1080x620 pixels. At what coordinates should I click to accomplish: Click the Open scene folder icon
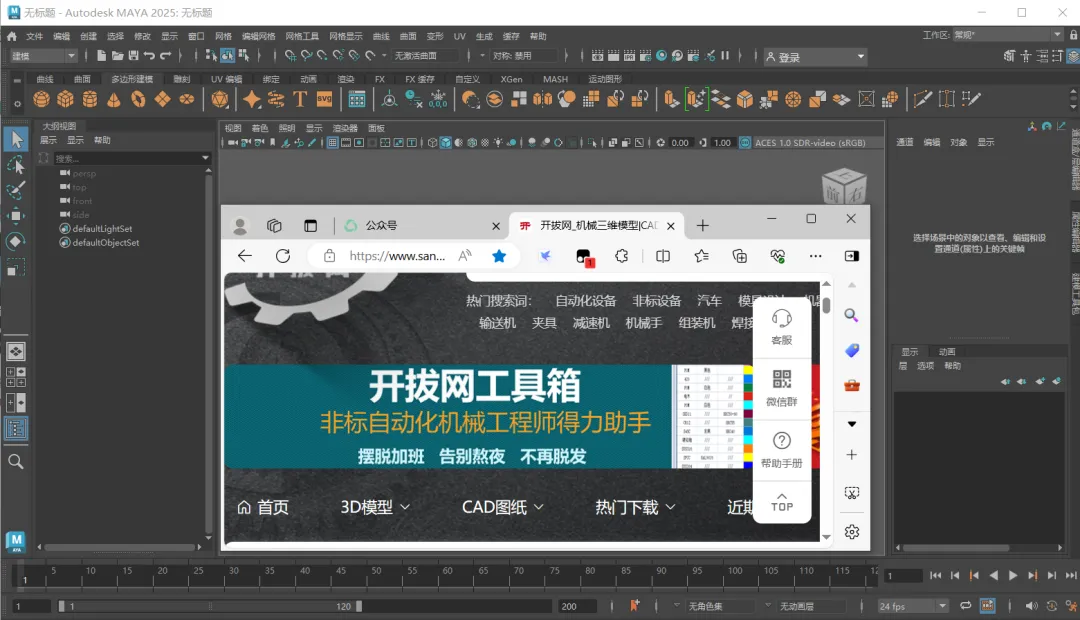(x=118, y=56)
